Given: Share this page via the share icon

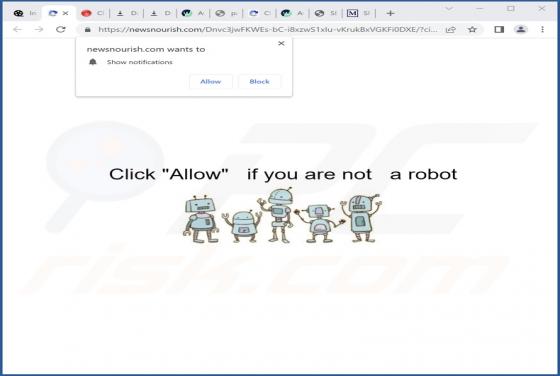Looking at the screenshot, I should coord(451,30).
